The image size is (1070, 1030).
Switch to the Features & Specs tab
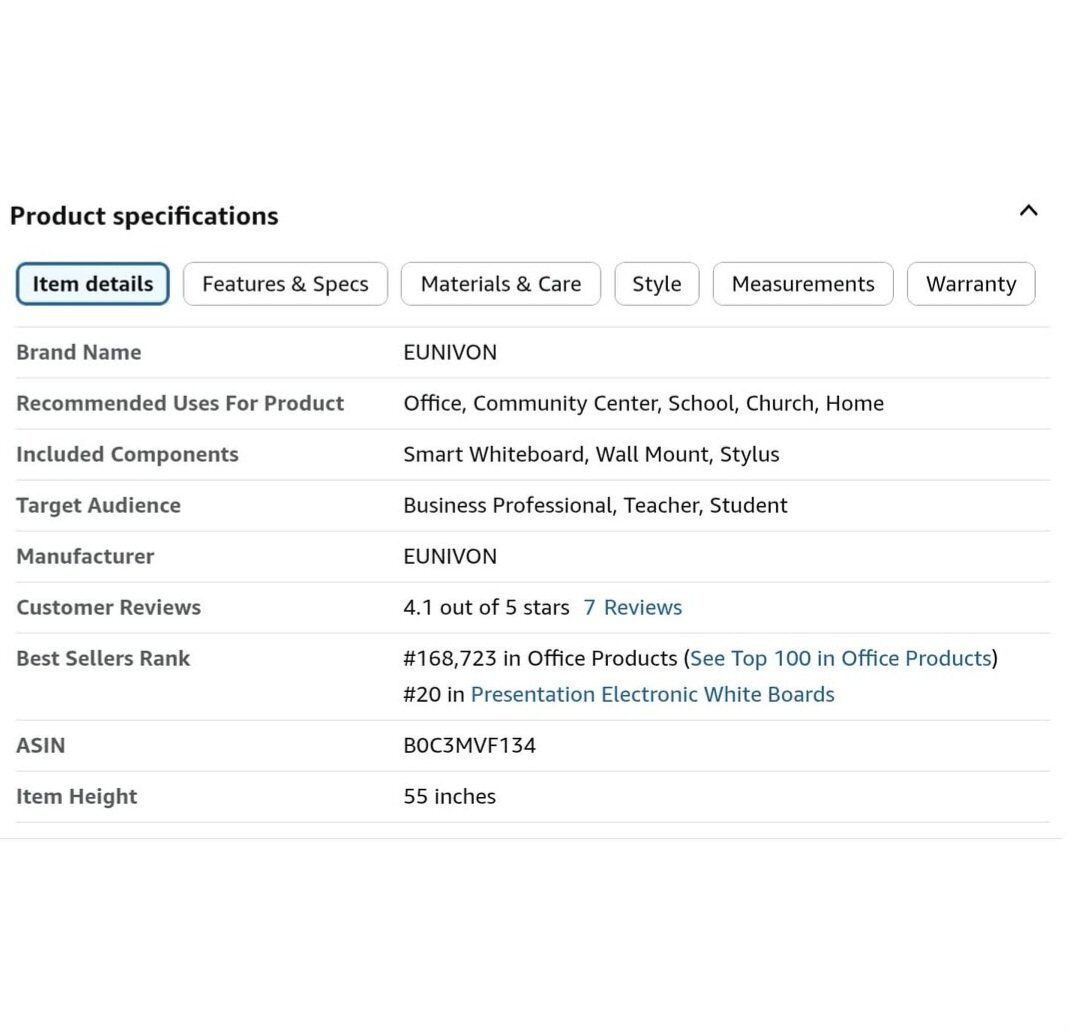(285, 284)
